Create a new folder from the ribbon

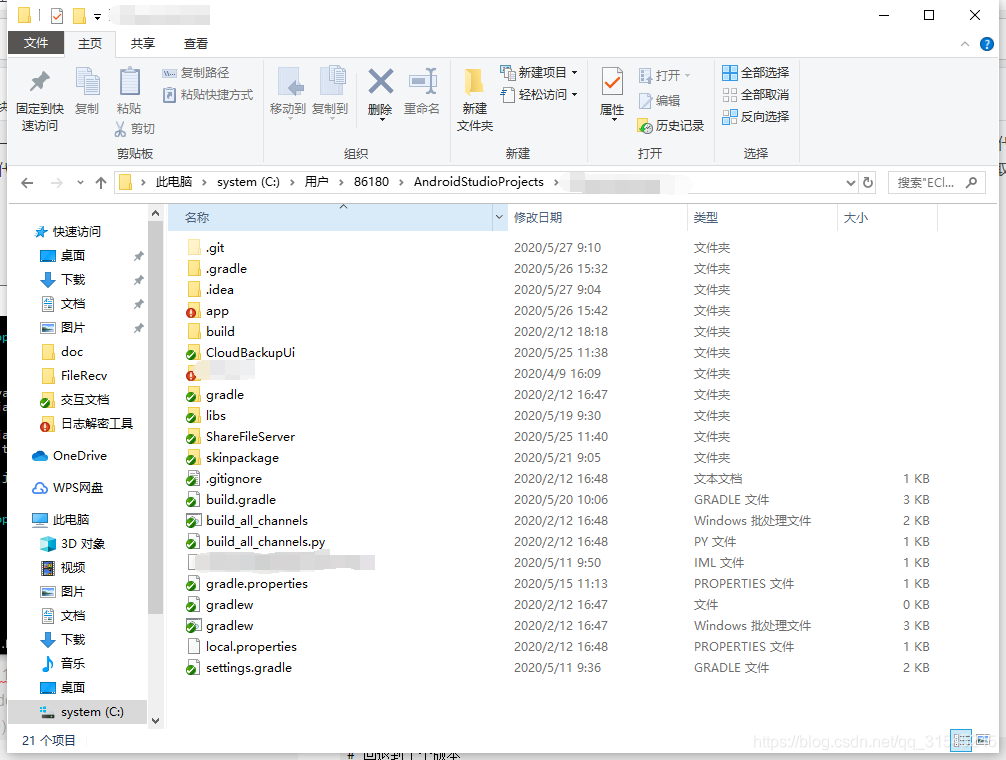tap(475, 99)
